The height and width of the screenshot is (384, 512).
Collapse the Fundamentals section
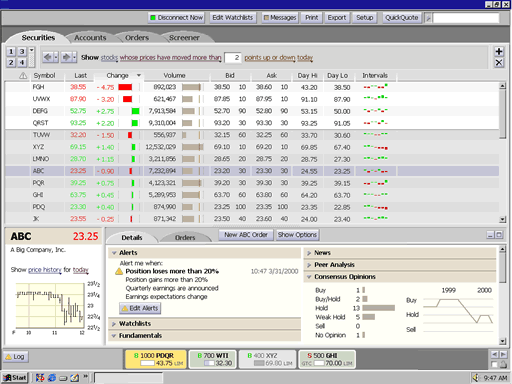(114, 336)
